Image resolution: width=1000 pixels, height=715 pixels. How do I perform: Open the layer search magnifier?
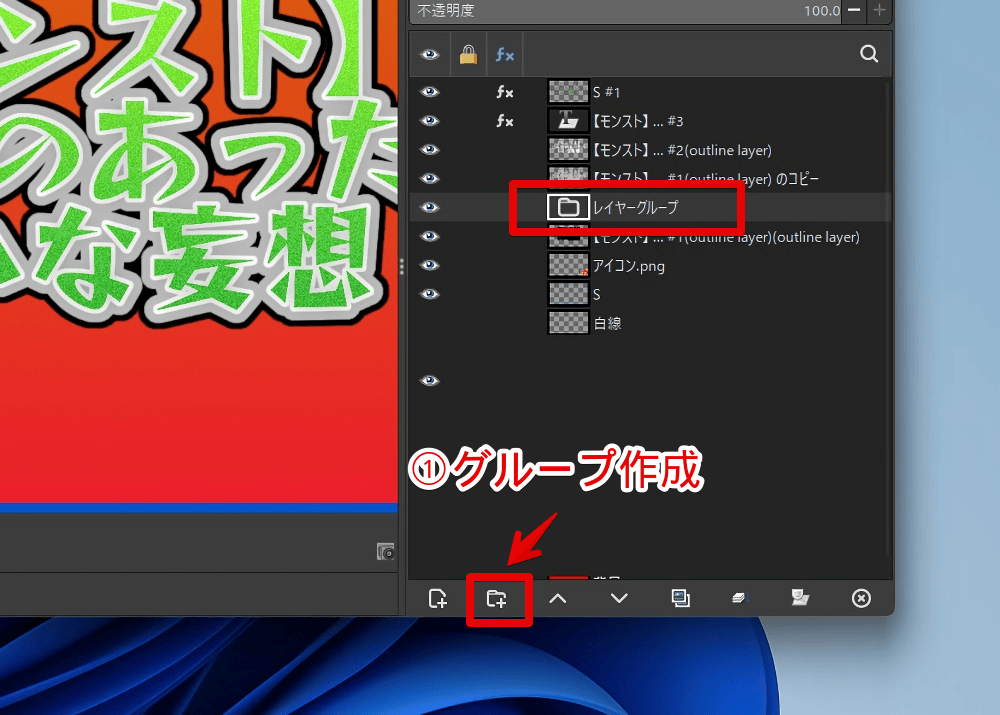pos(869,55)
